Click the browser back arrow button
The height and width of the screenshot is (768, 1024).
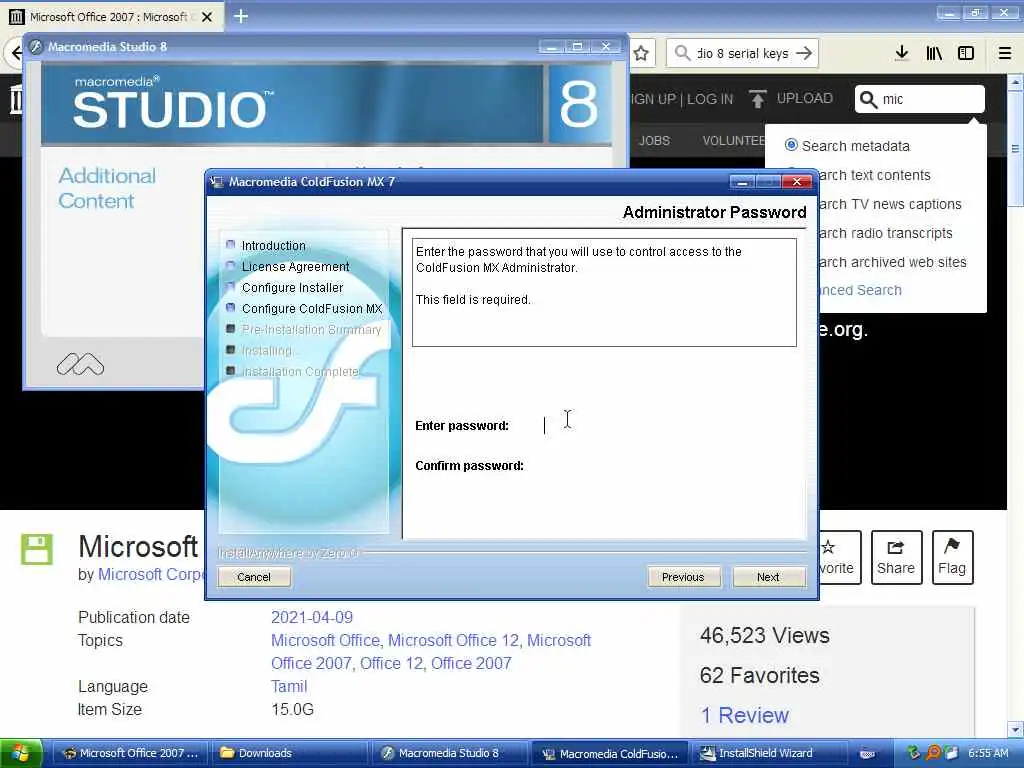[15, 53]
